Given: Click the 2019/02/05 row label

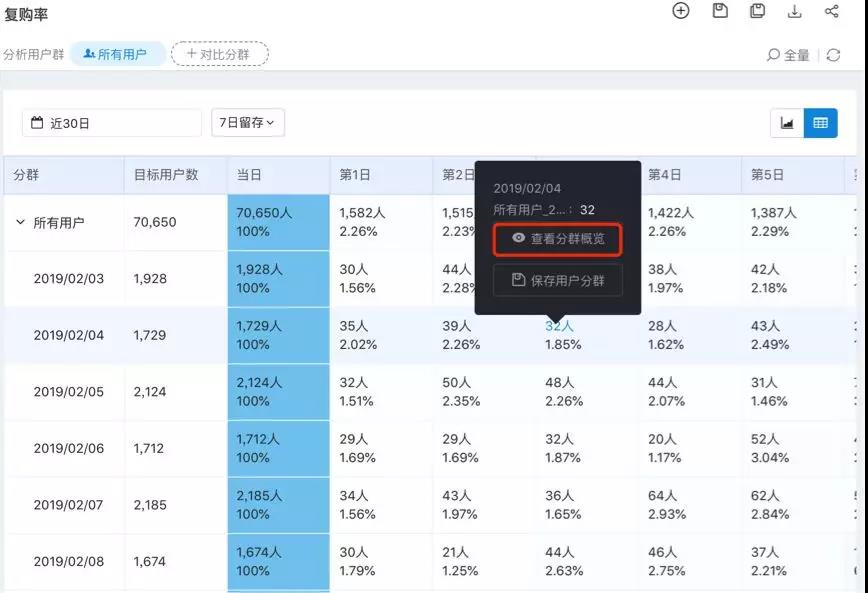Looking at the screenshot, I should 69,391.
